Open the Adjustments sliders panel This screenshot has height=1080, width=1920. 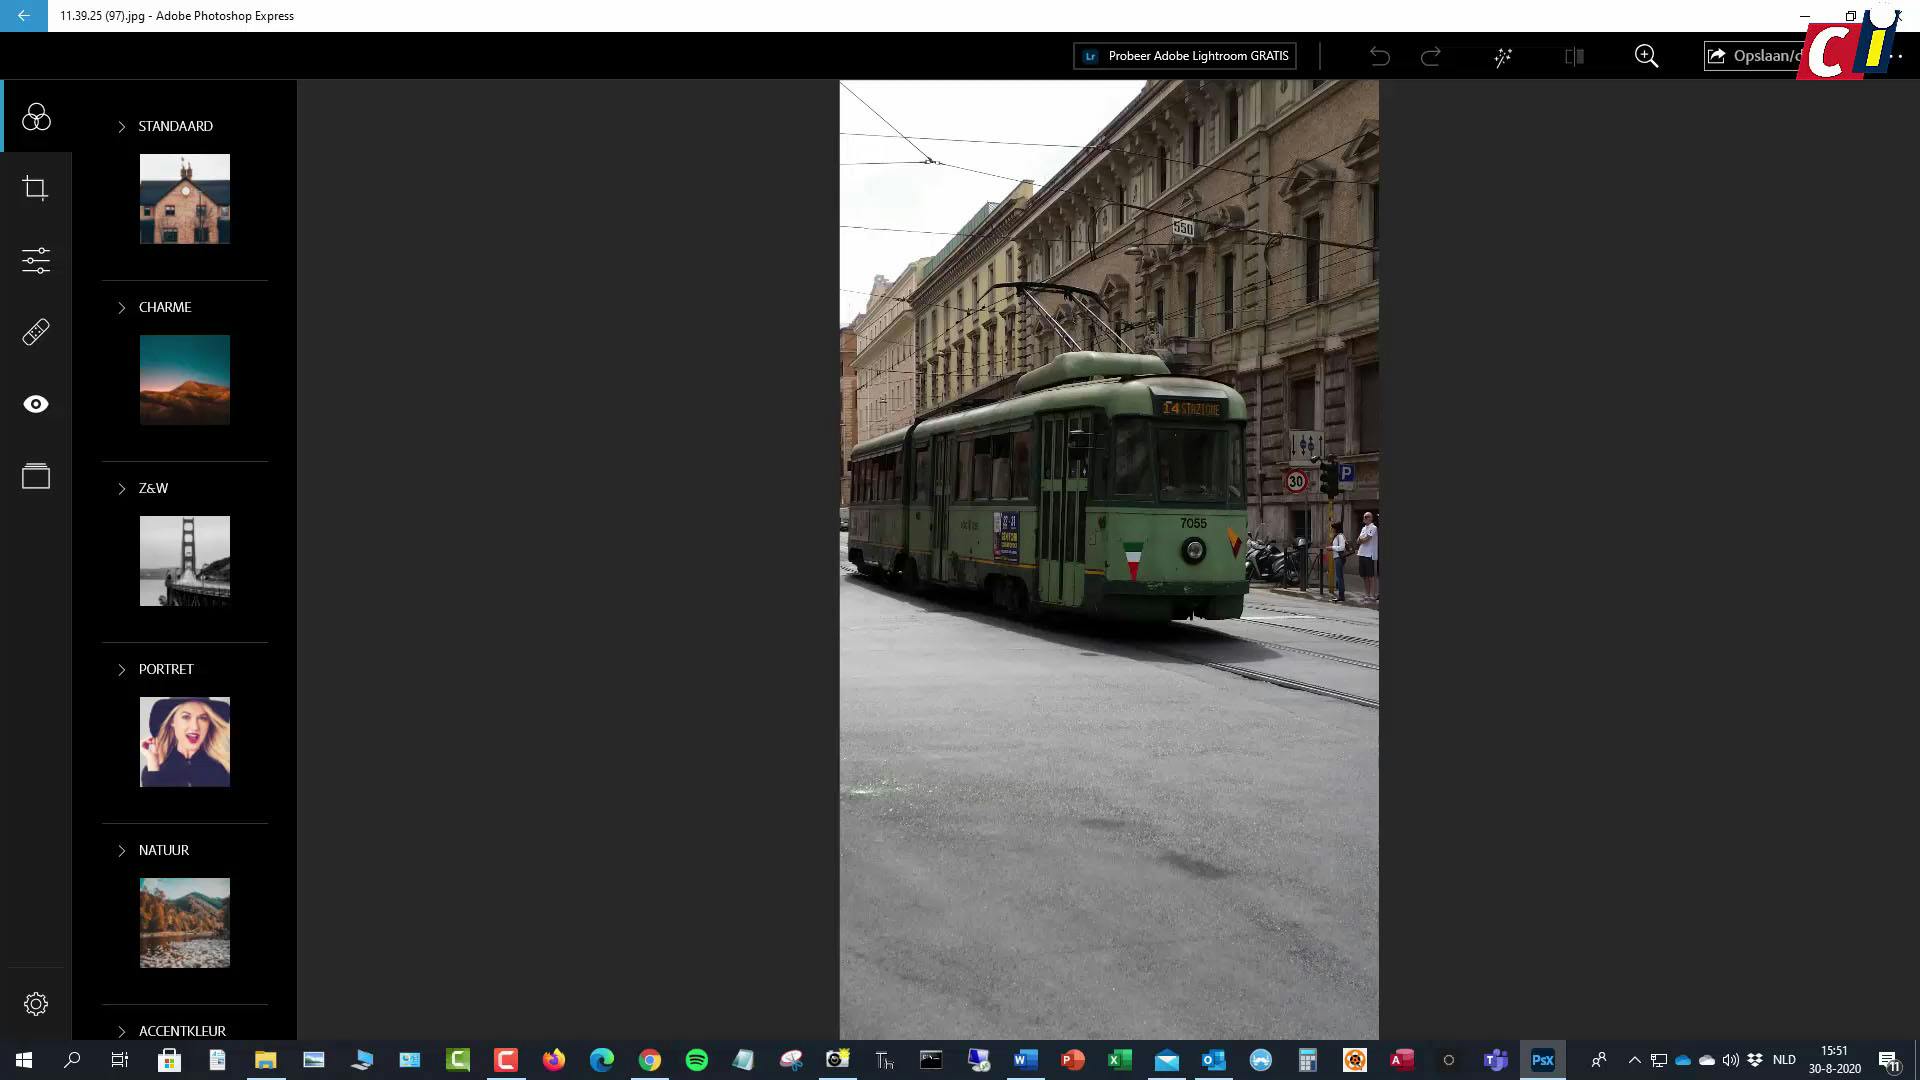[x=36, y=261]
